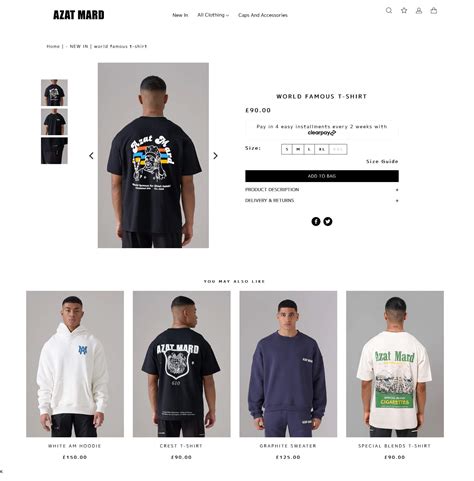The image size is (474, 481).
Task: Open the shopping bag icon
Action: point(434,10)
